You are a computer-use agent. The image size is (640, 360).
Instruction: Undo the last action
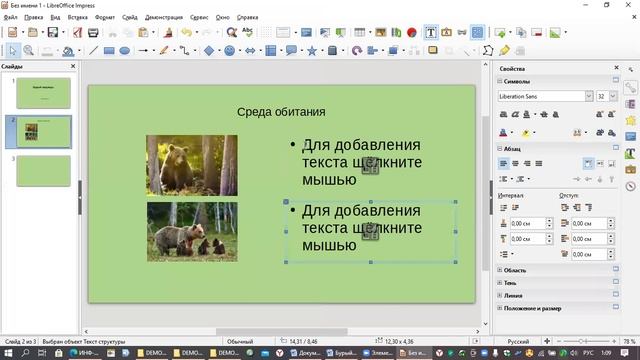click(x=187, y=32)
